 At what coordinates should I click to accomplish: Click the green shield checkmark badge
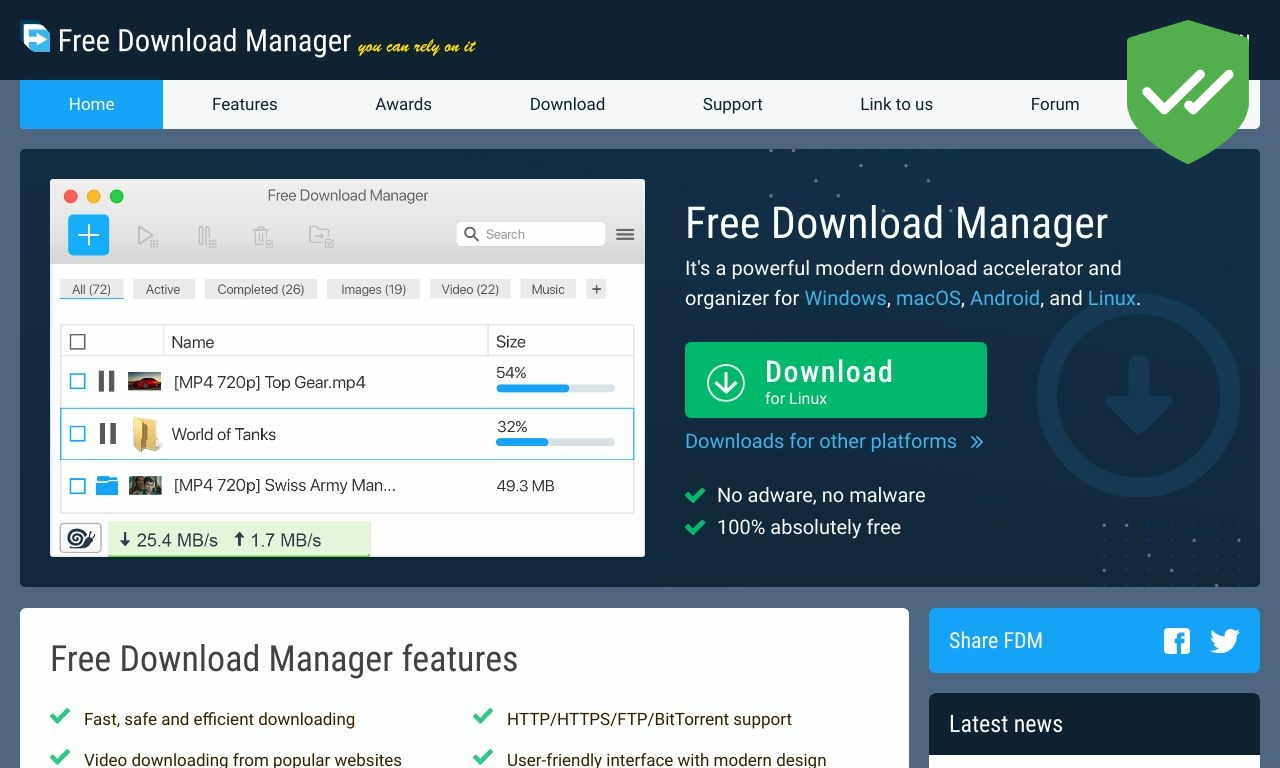point(1188,92)
